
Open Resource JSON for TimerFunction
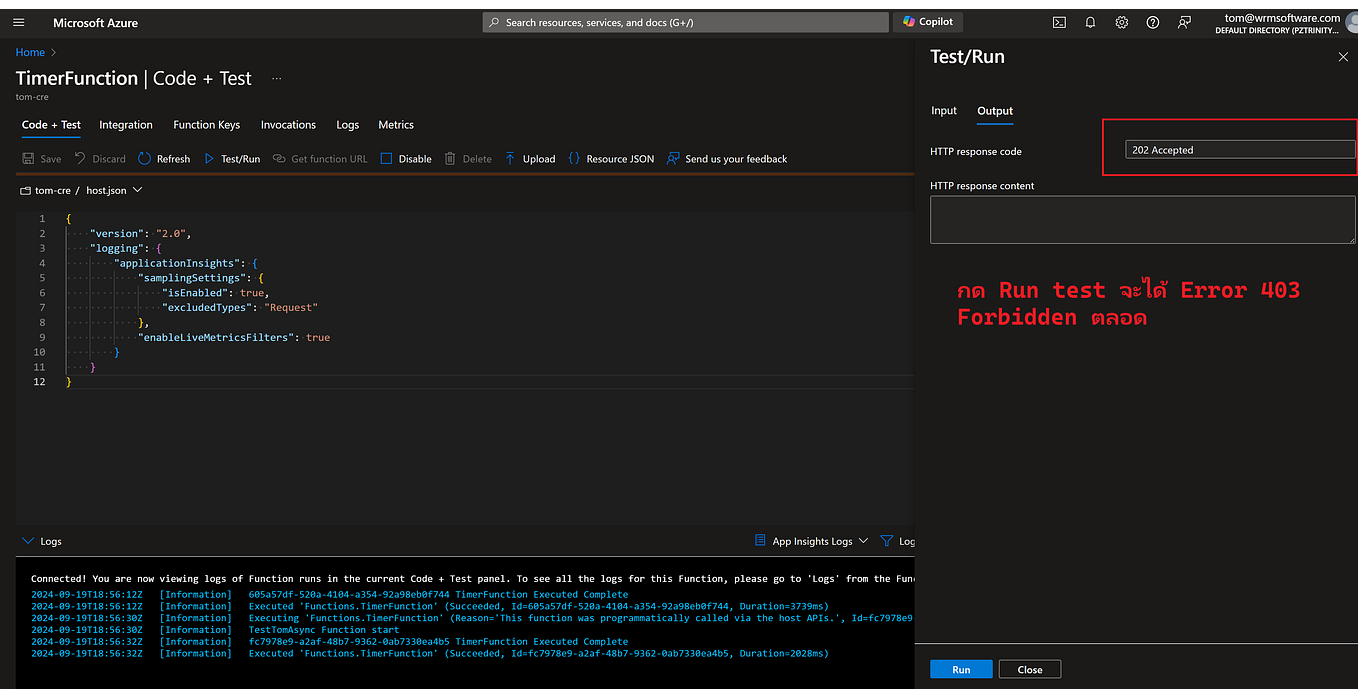[610, 158]
